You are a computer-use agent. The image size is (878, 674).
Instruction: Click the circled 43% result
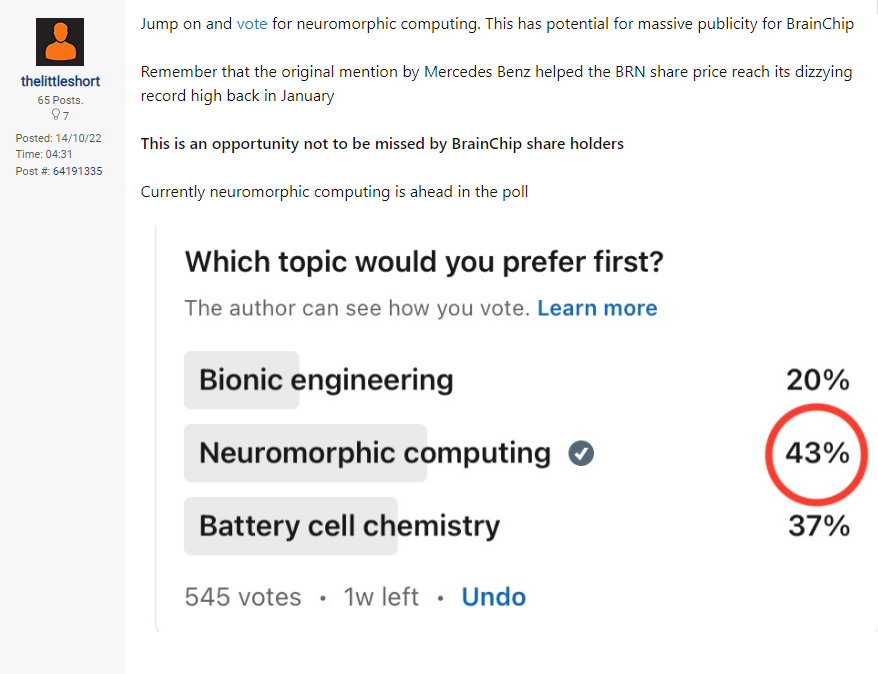tap(817, 453)
